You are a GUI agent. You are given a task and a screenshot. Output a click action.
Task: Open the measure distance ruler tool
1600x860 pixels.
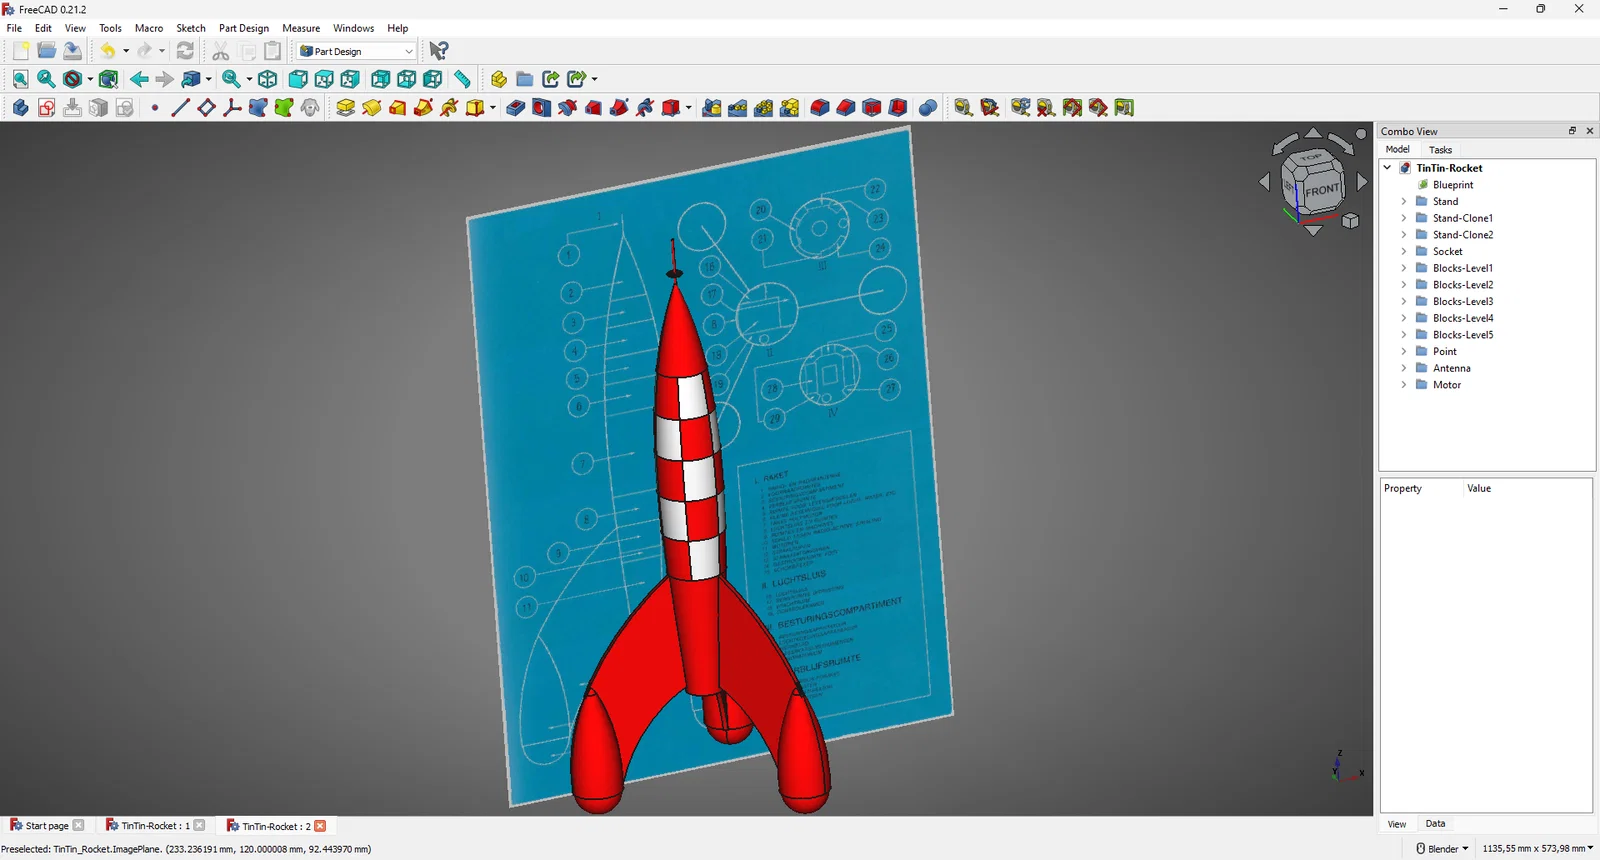click(462, 79)
